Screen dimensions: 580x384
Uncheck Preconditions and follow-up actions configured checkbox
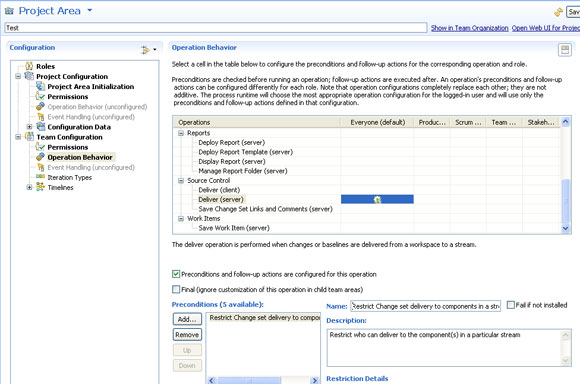tap(176, 274)
